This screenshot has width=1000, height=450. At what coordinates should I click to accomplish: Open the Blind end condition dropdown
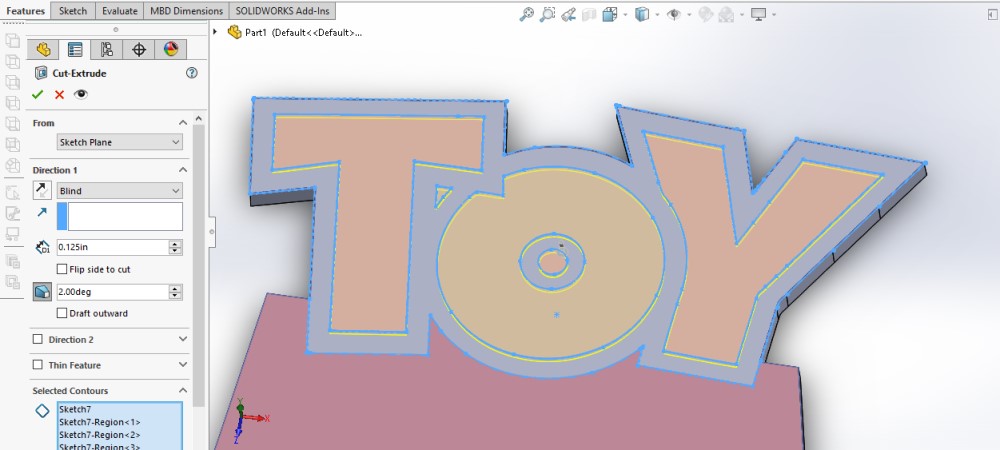(x=120, y=190)
